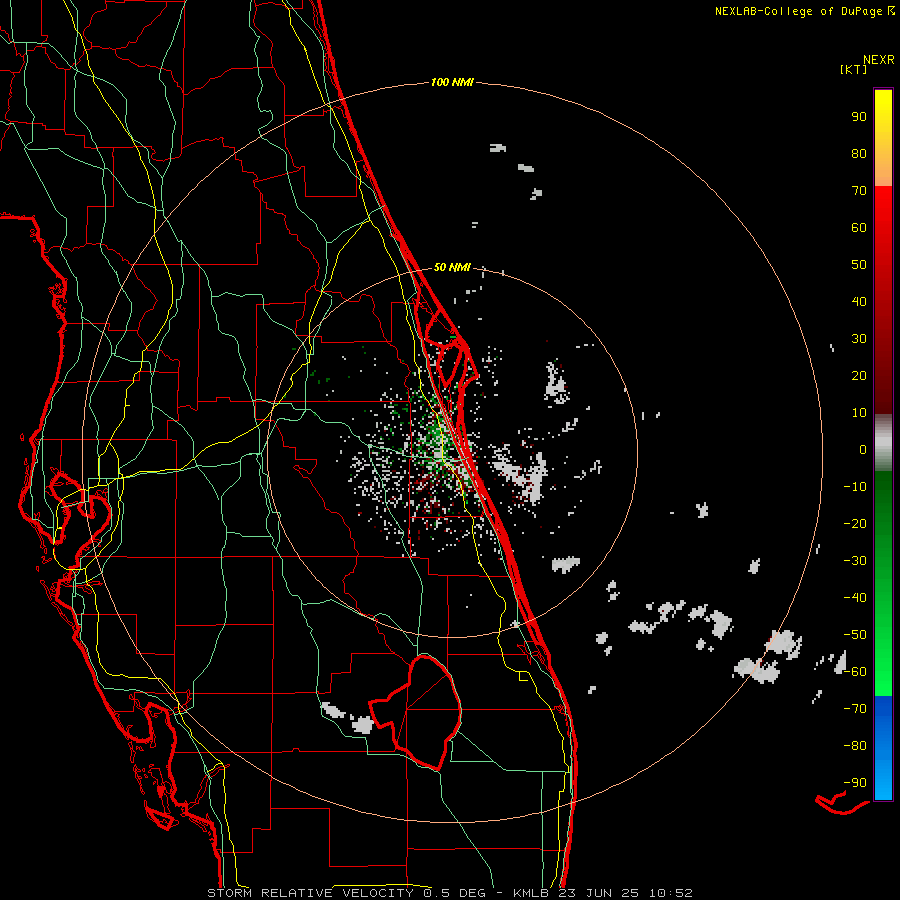Select the 100 NMI range ring label
The width and height of the screenshot is (900, 900).
[452, 82]
